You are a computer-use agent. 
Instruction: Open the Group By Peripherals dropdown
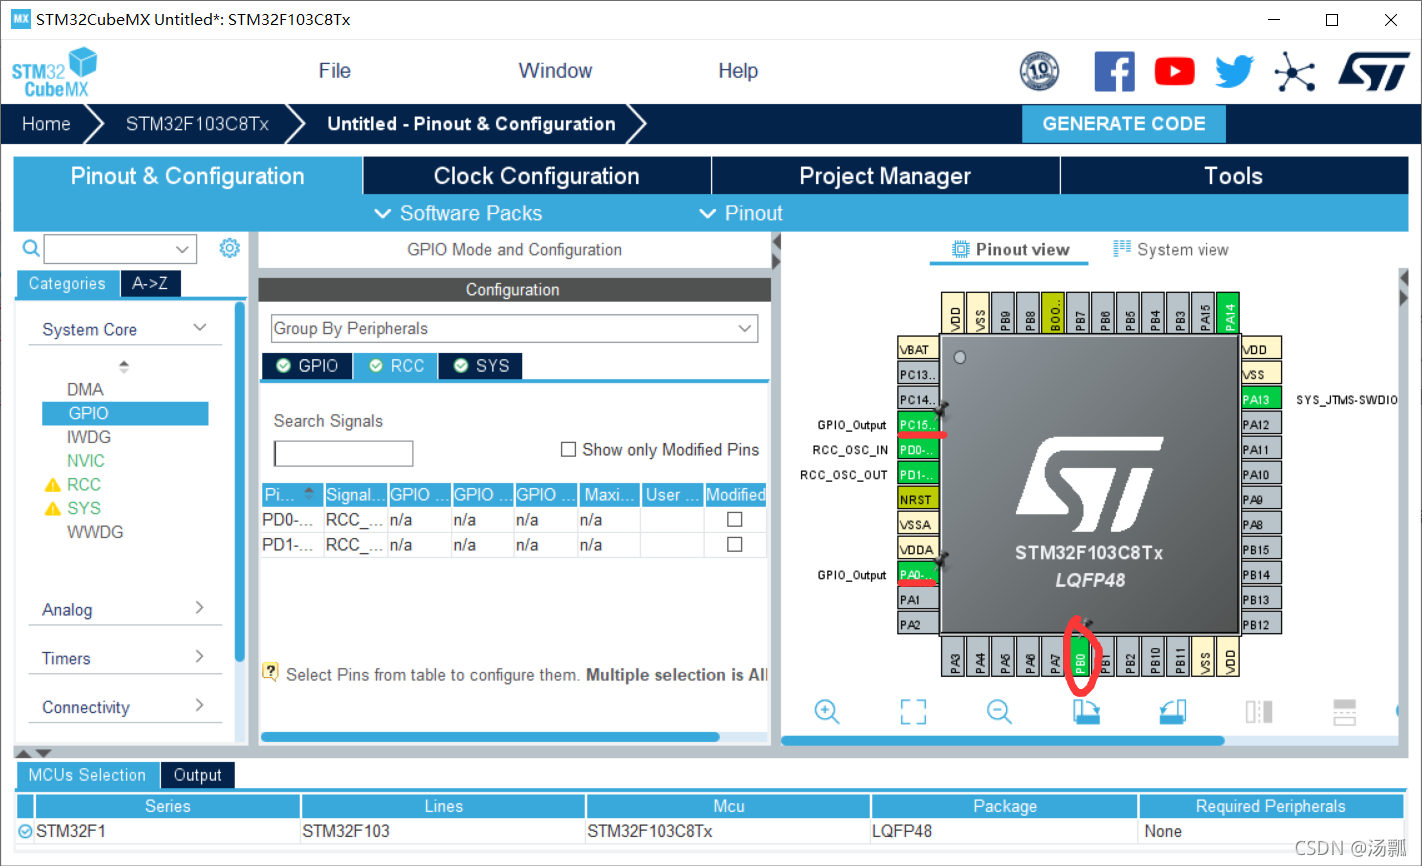(514, 329)
